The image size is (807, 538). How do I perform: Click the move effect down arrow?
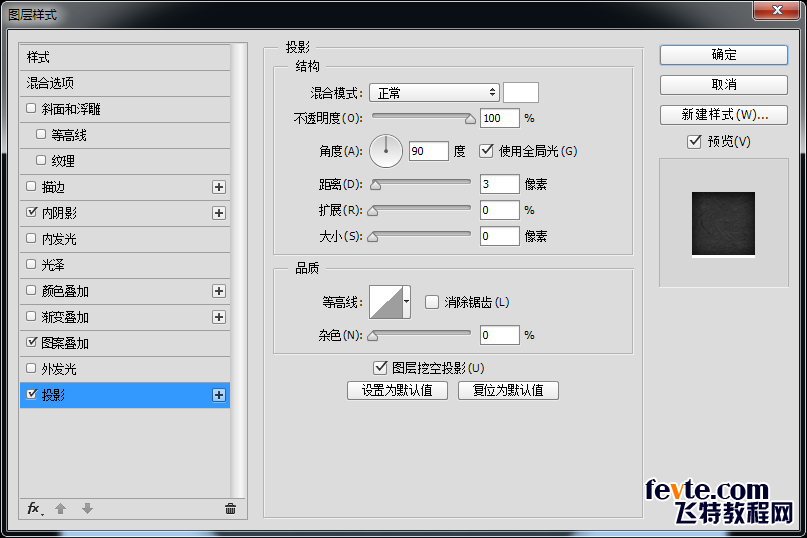point(87,509)
